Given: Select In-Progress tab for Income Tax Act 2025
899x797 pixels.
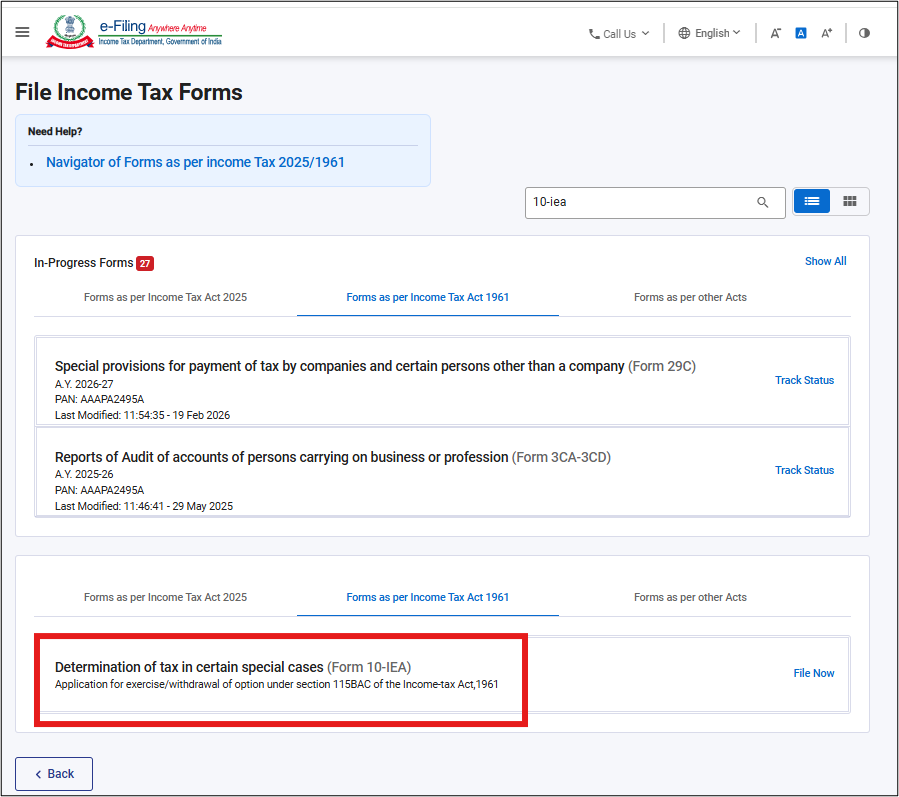Looking at the screenshot, I should pyautogui.click(x=165, y=298).
